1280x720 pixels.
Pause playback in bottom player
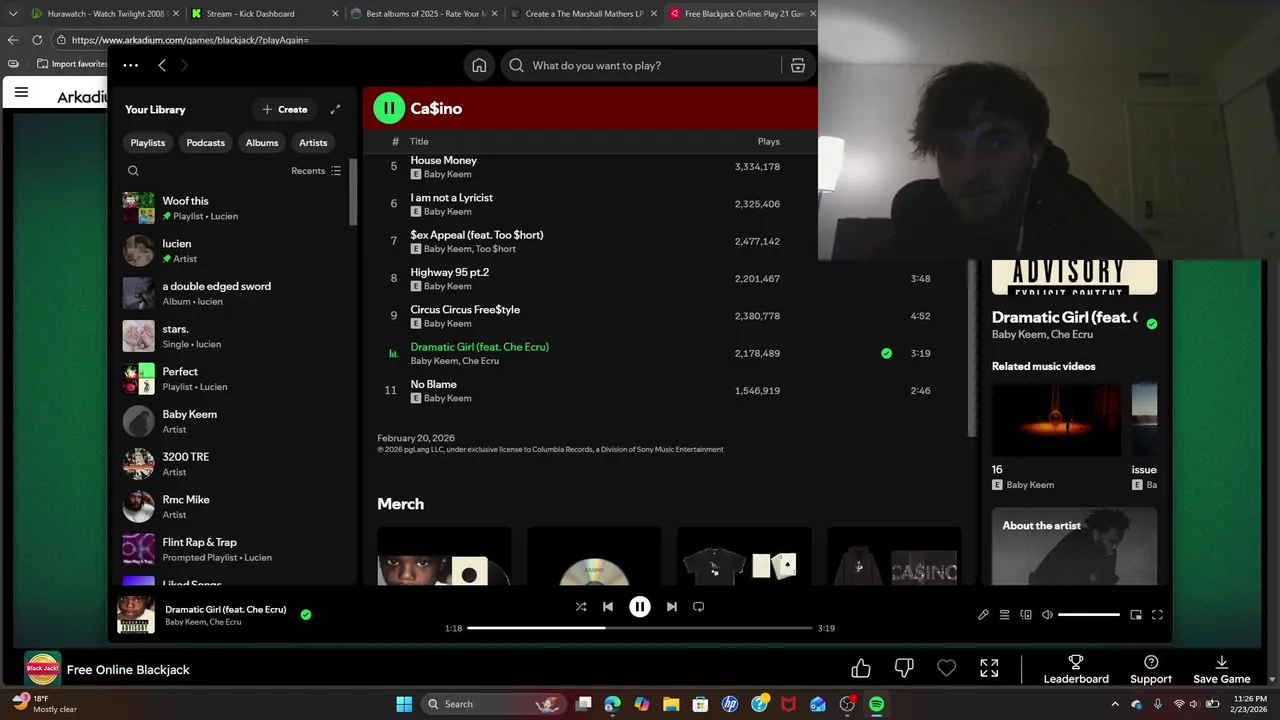pyautogui.click(x=640, y=606)
